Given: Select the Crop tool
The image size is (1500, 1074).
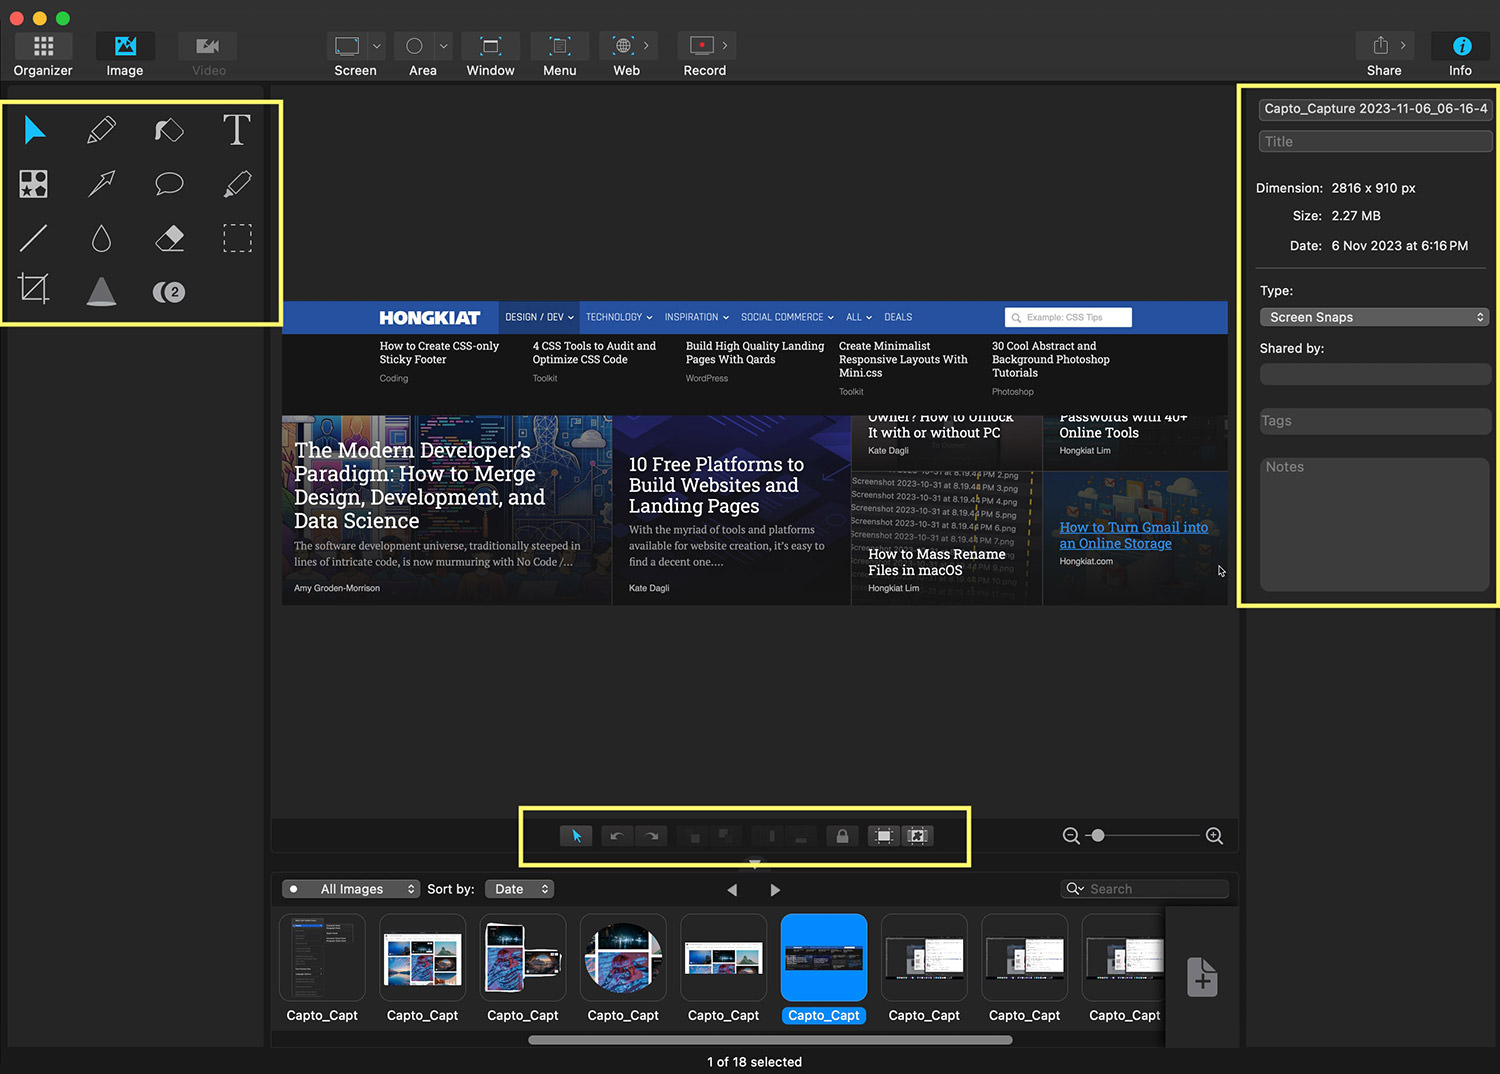Looking at the screenshot, I should (x=34, y=290).
